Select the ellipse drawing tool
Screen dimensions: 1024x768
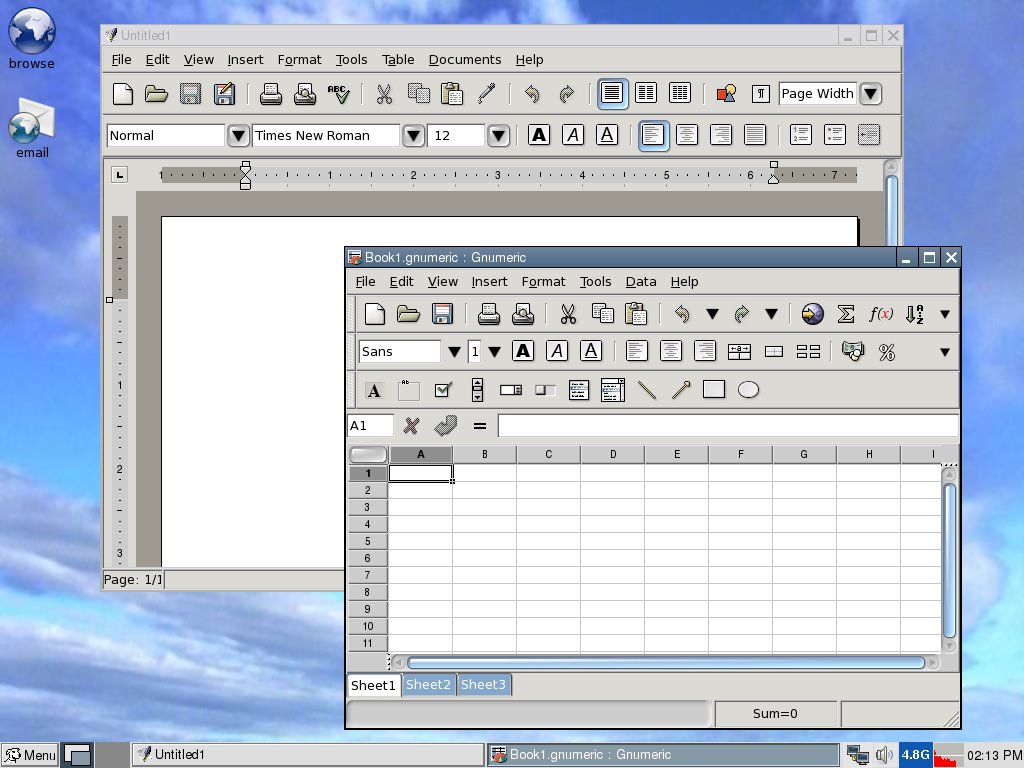coord(748,390)
